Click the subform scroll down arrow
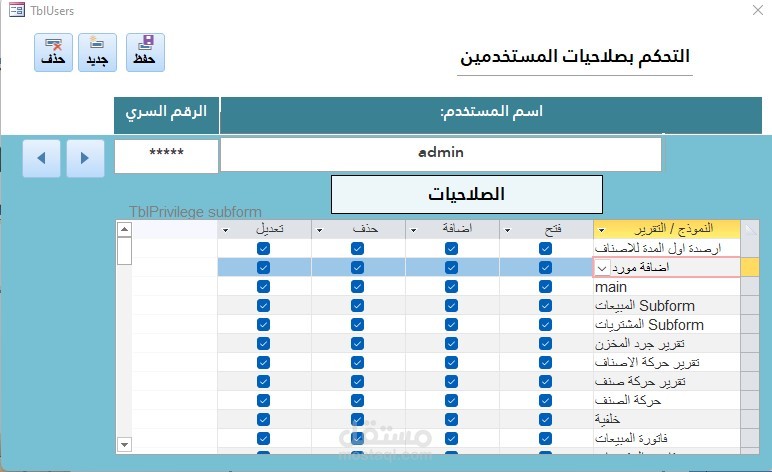This screenshot has width=772, height=472. pyautogui.click(x=125, y=444)
